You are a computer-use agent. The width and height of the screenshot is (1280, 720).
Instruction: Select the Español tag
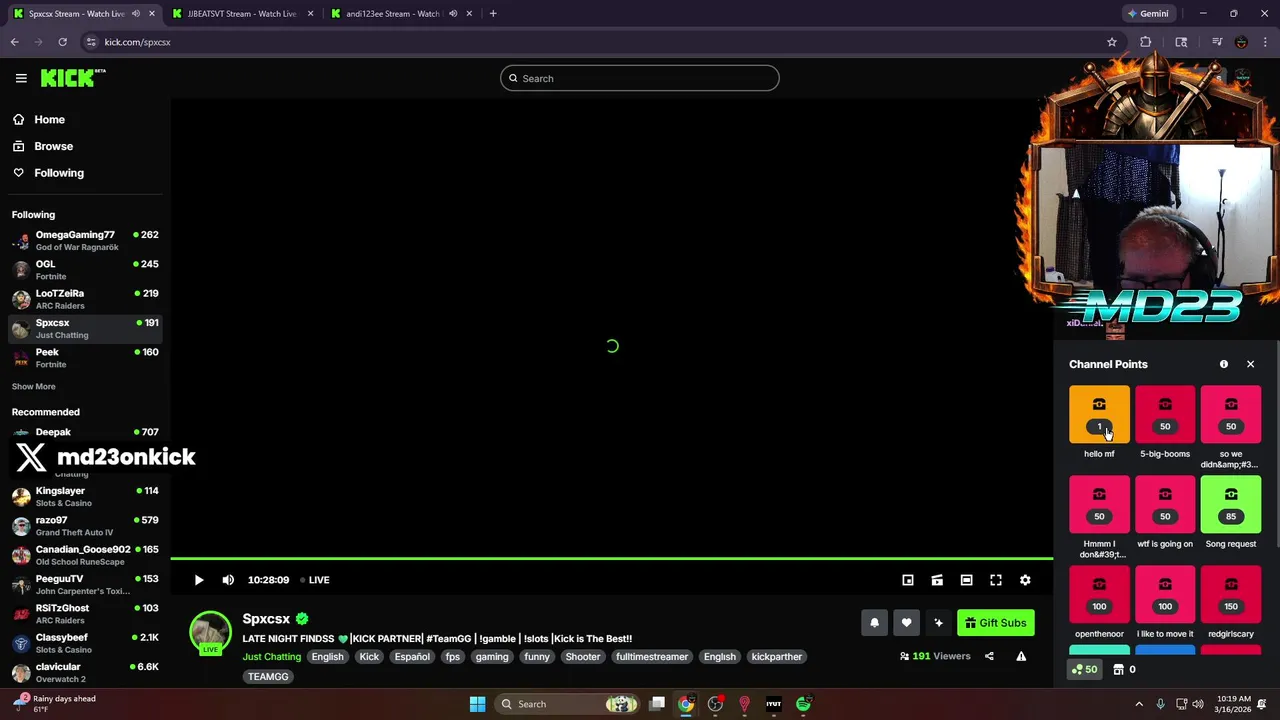coord(412,657)
